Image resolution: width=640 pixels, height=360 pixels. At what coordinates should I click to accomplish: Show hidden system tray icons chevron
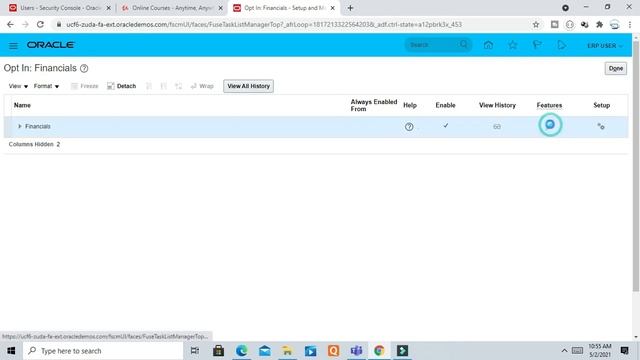tap(564, 351)
